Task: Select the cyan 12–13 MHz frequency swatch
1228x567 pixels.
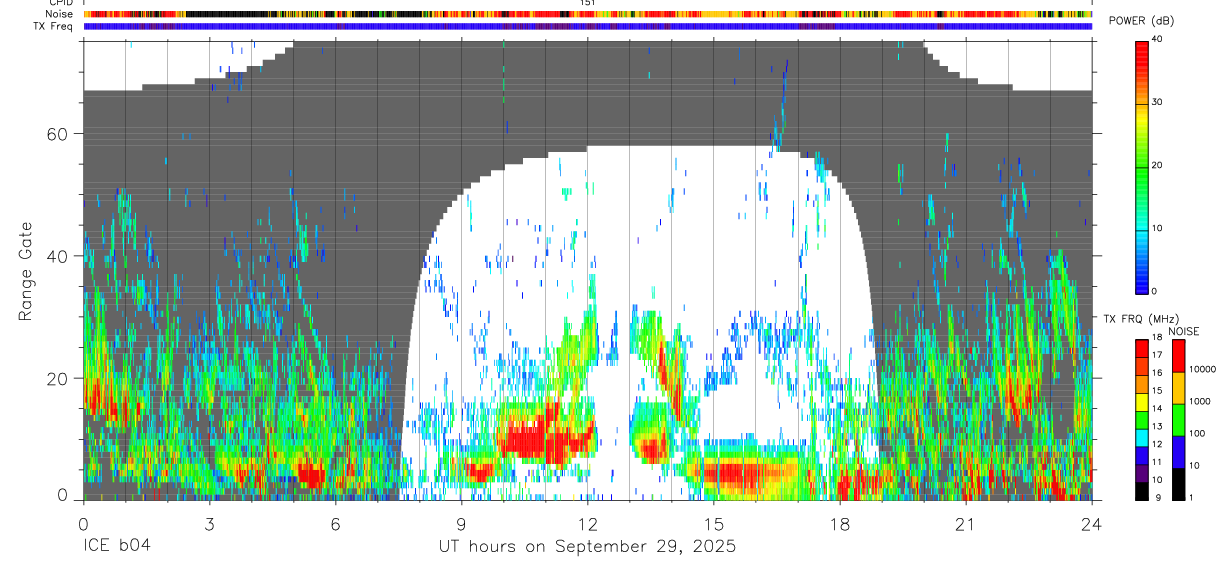Action: [x=1141, y=438]
